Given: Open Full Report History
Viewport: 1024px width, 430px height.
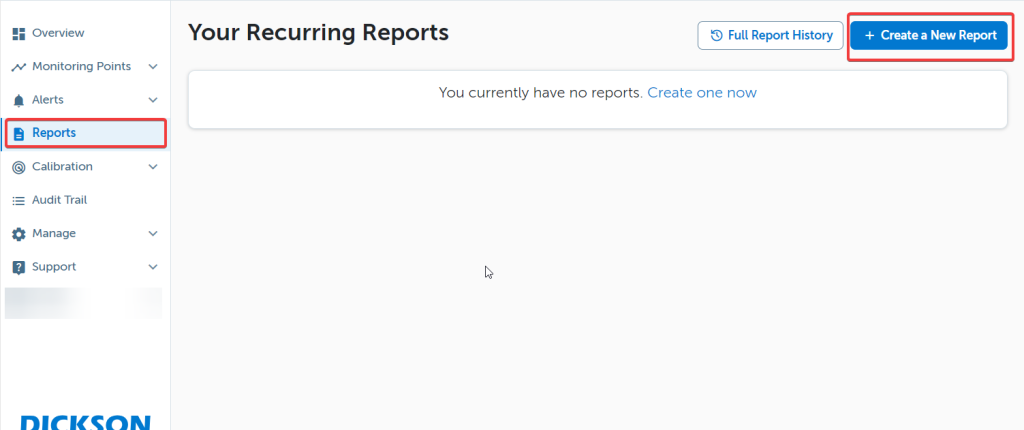Looking at the screenshot, I should click(x=770, y=35).
